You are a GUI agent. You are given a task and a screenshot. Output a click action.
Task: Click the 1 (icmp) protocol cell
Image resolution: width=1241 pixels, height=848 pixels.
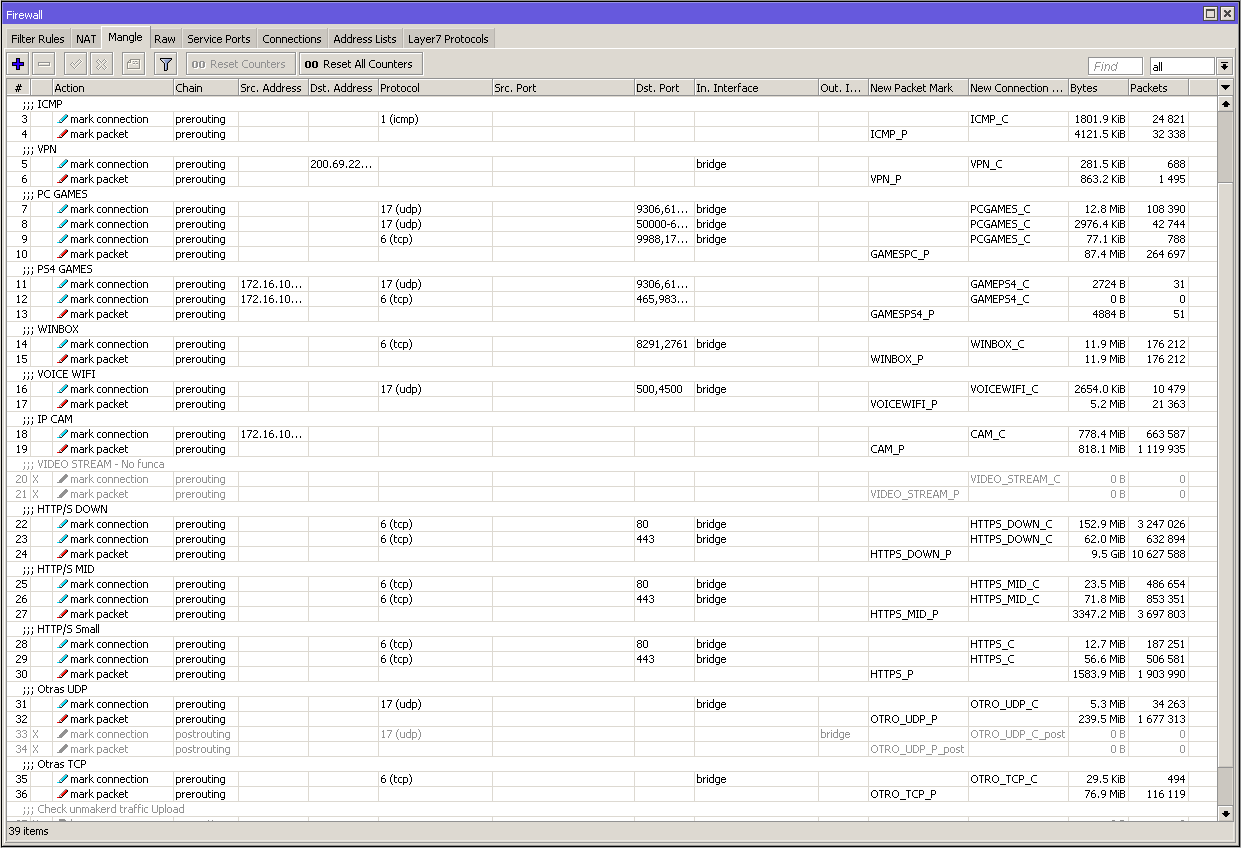click(435, 119)
